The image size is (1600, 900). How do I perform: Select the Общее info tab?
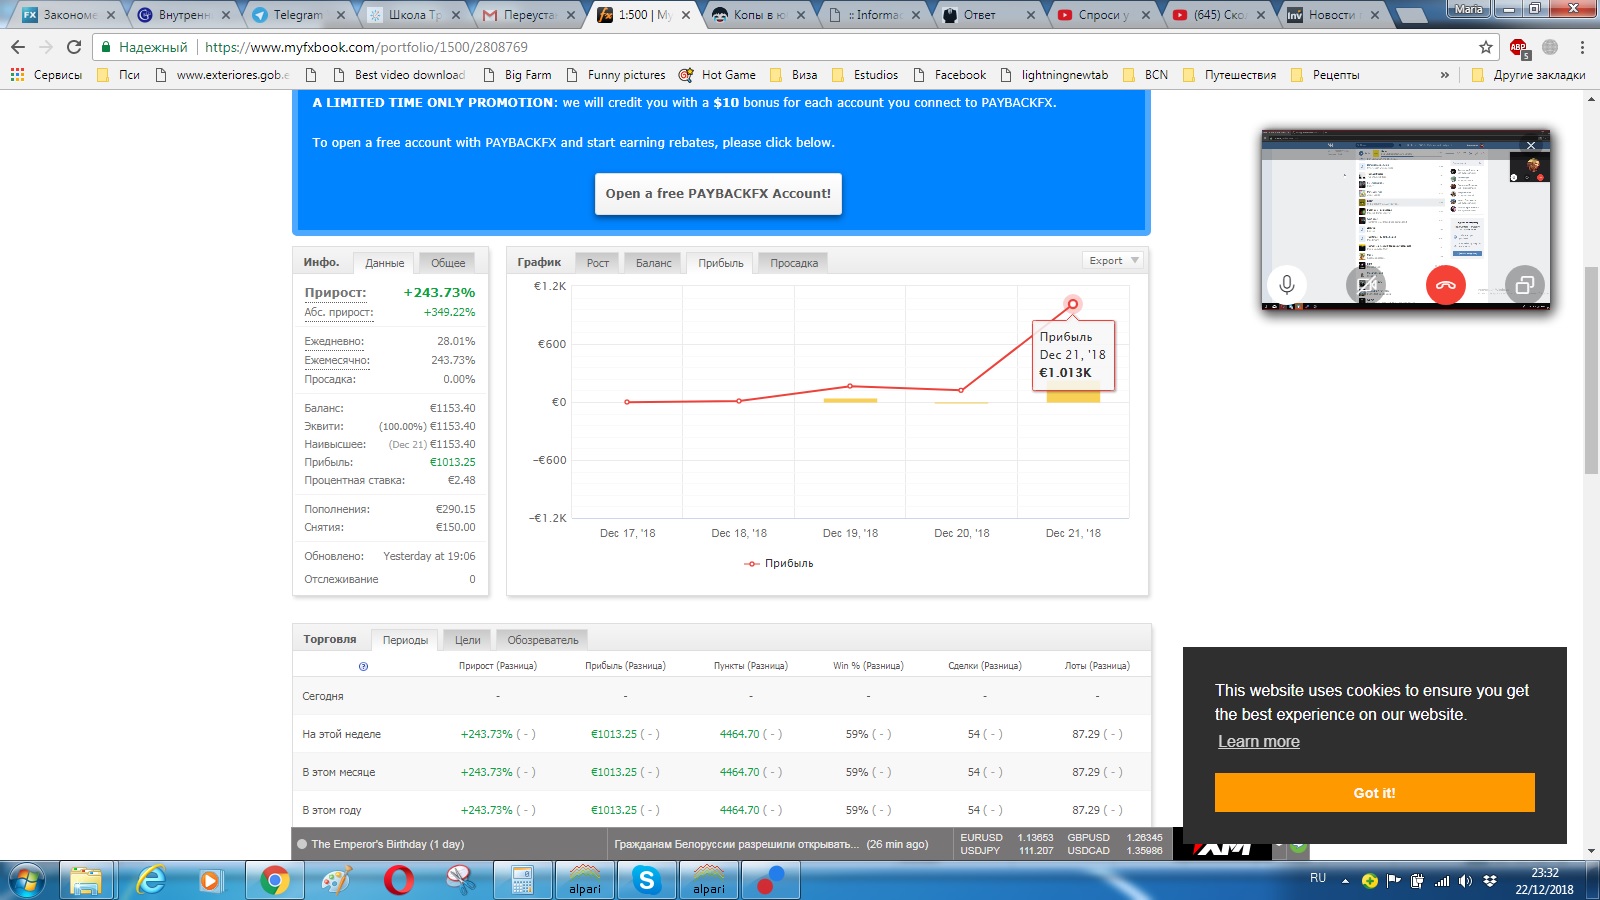point(448,263)
